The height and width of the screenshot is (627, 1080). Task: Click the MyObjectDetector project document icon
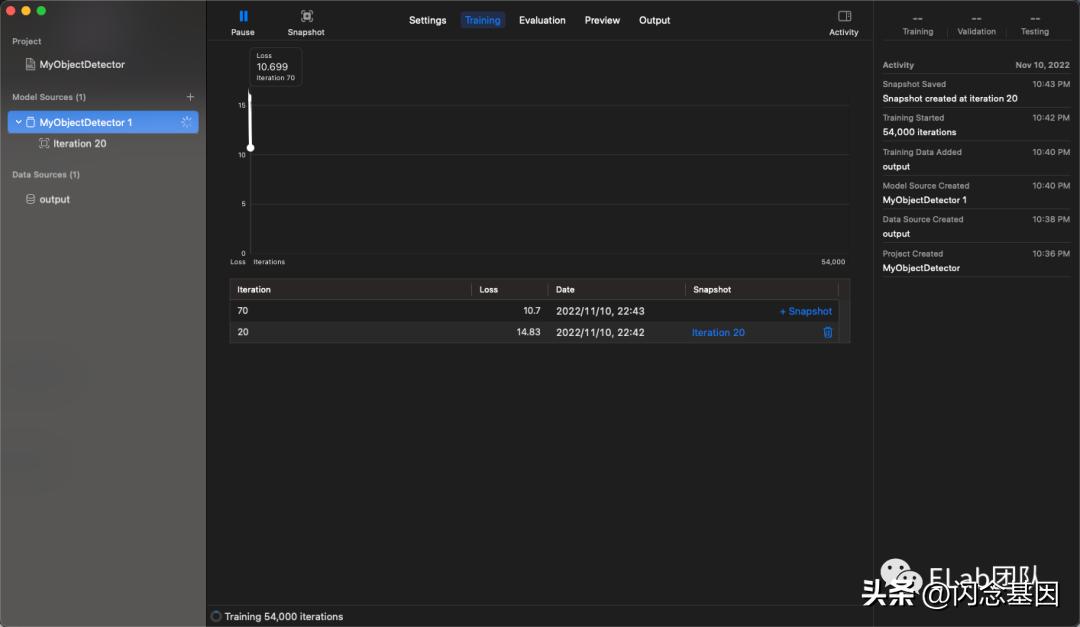tap(30, 65)
